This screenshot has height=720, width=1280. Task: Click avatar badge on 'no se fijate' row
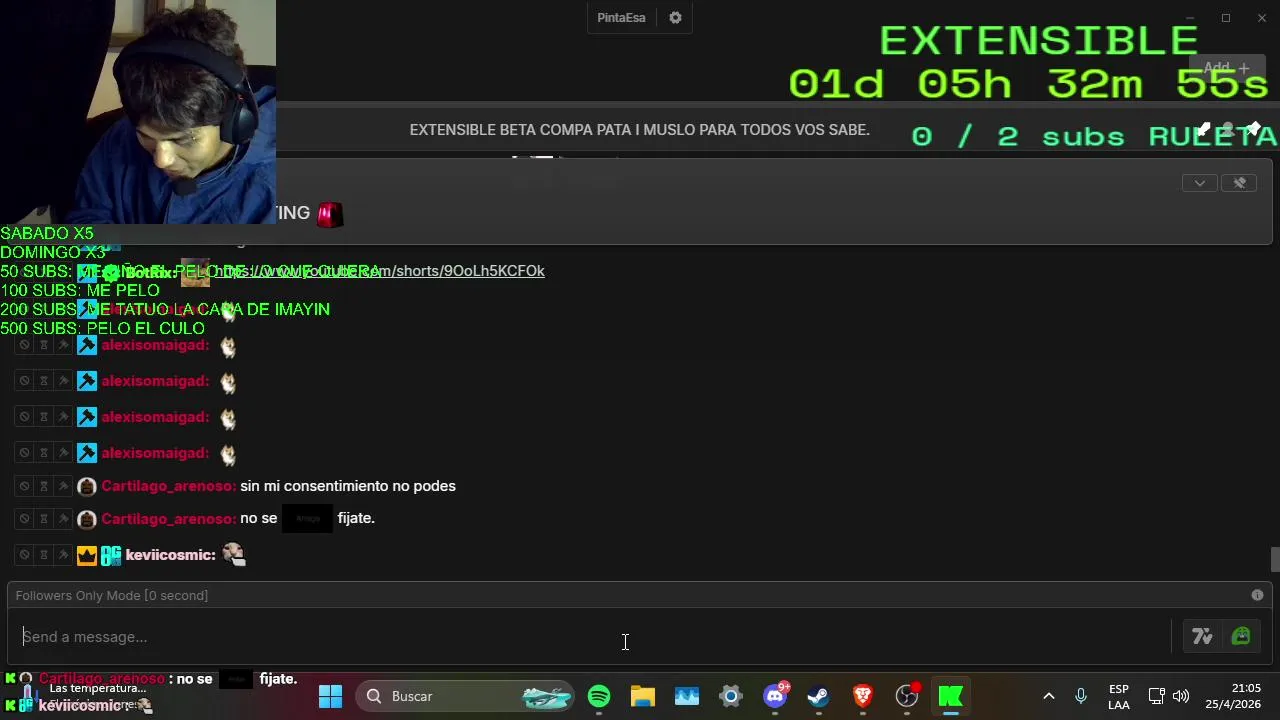(87, 519)
